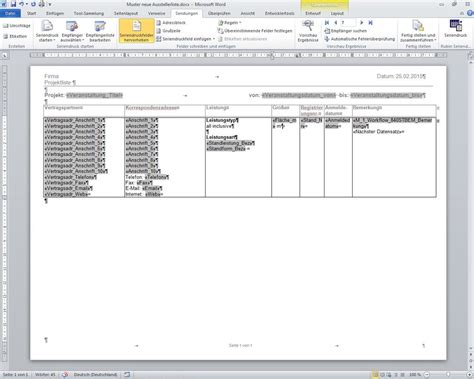474x379 pixels.
Task: Open the table tools Layout tab
Action: [337, 13]
